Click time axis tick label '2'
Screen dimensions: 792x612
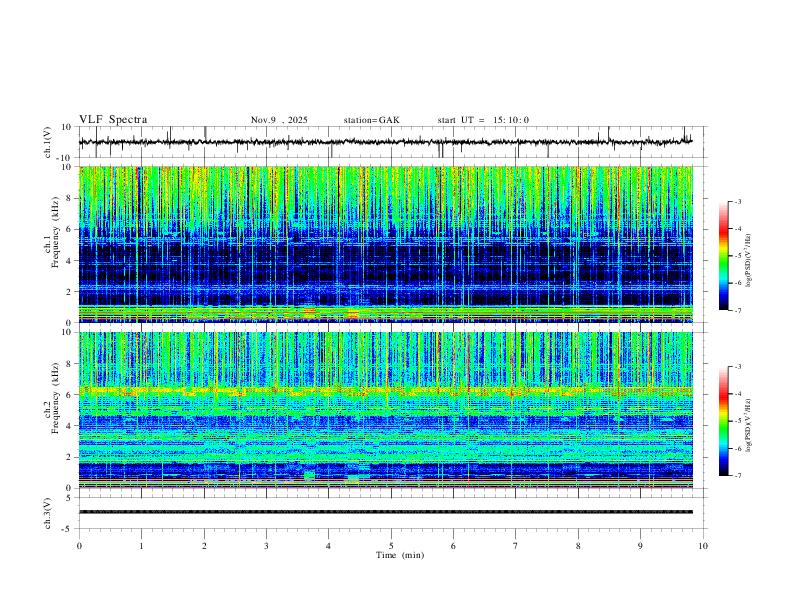click(x=204, y=546)
